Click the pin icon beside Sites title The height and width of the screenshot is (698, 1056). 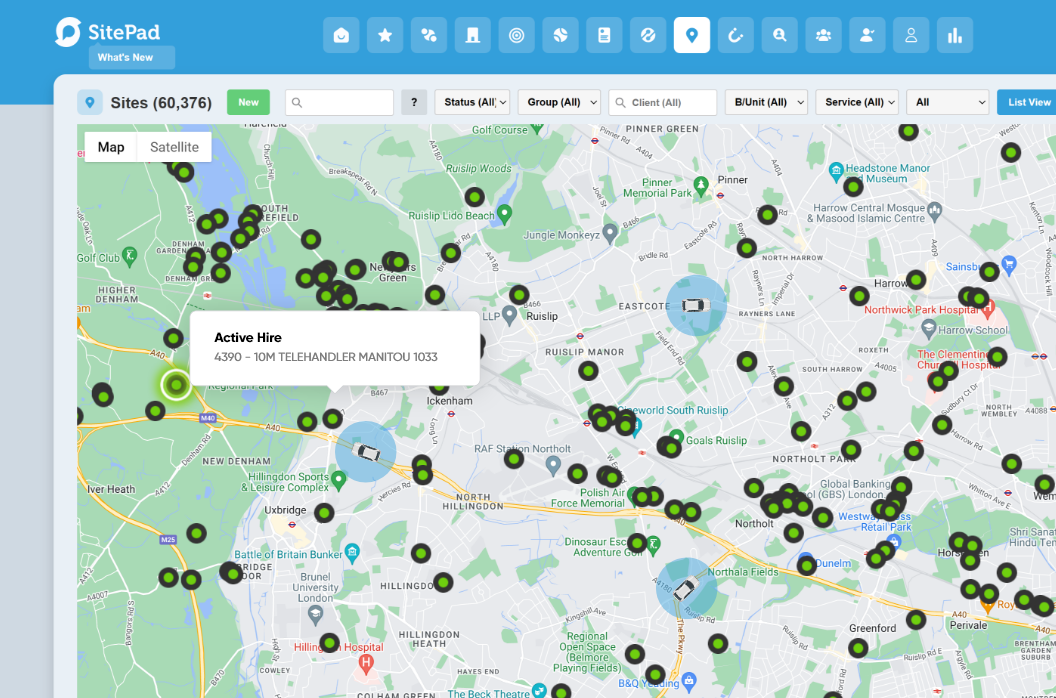(x=90, y=102)
